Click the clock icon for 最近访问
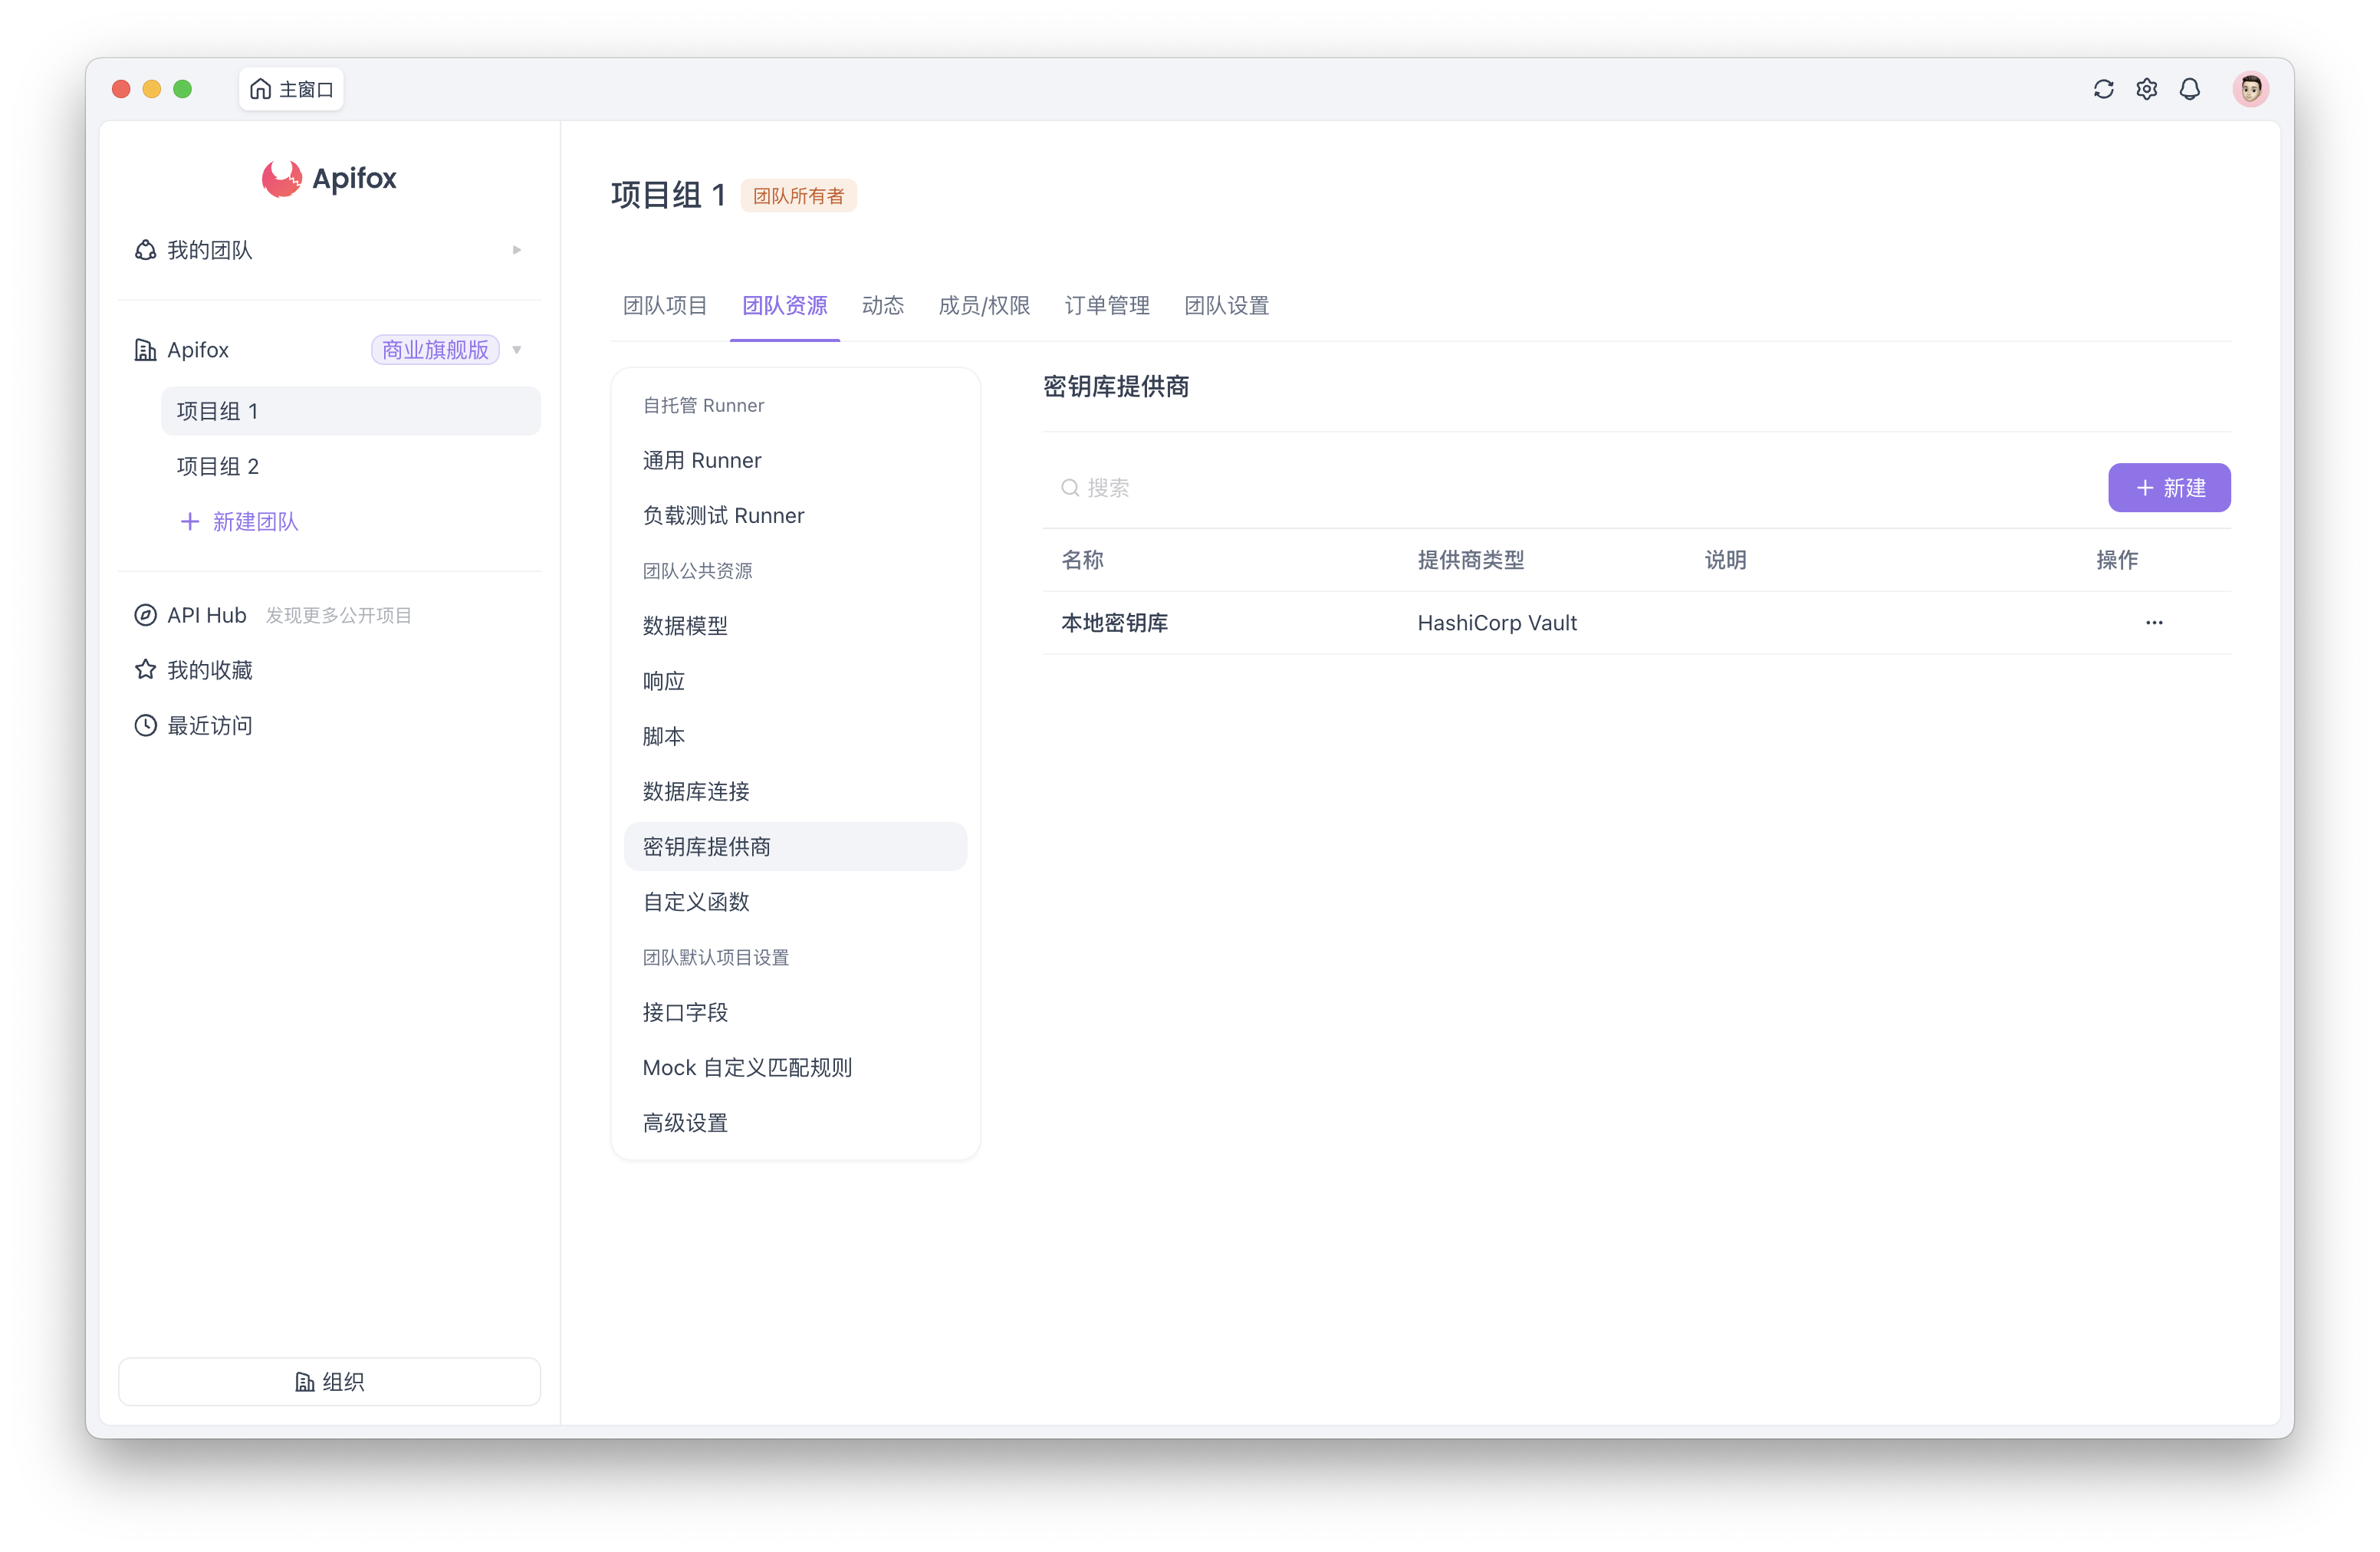The height and width of the screenshot is (1552, 2380). click(146, 725)
